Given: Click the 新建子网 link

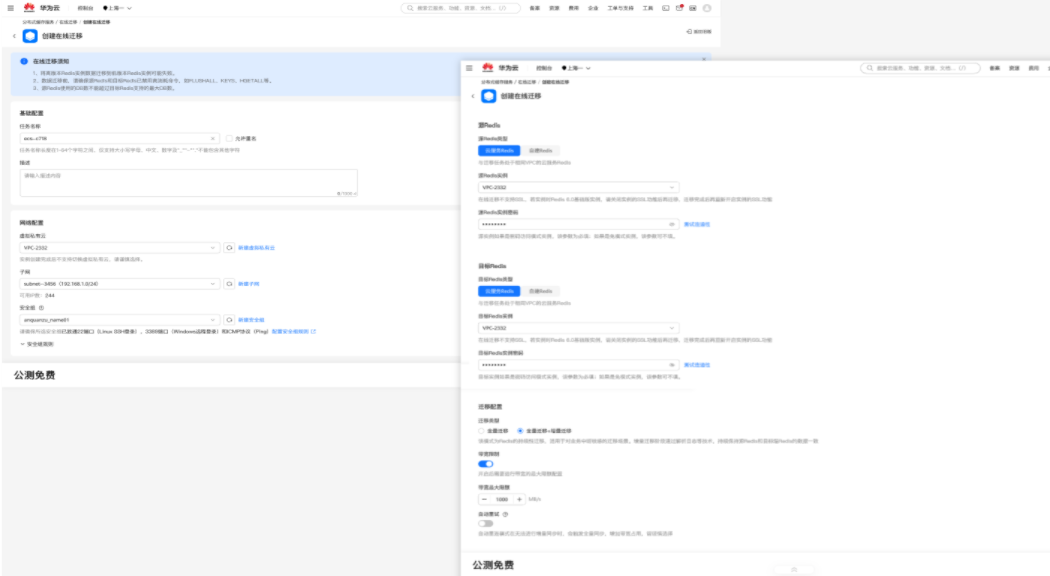Looking at the screenshot, I should pyautogui.click(x=248, y=284).
